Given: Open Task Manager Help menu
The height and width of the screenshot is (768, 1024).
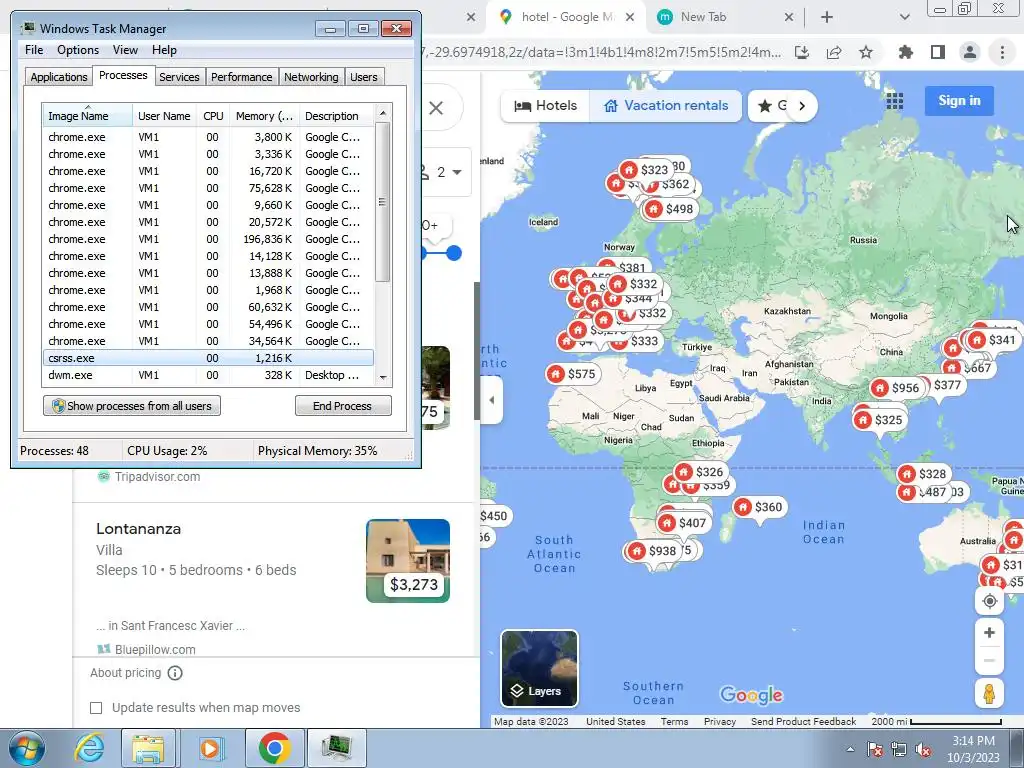Looking at the screenshot, I should [x=164, y=50].
